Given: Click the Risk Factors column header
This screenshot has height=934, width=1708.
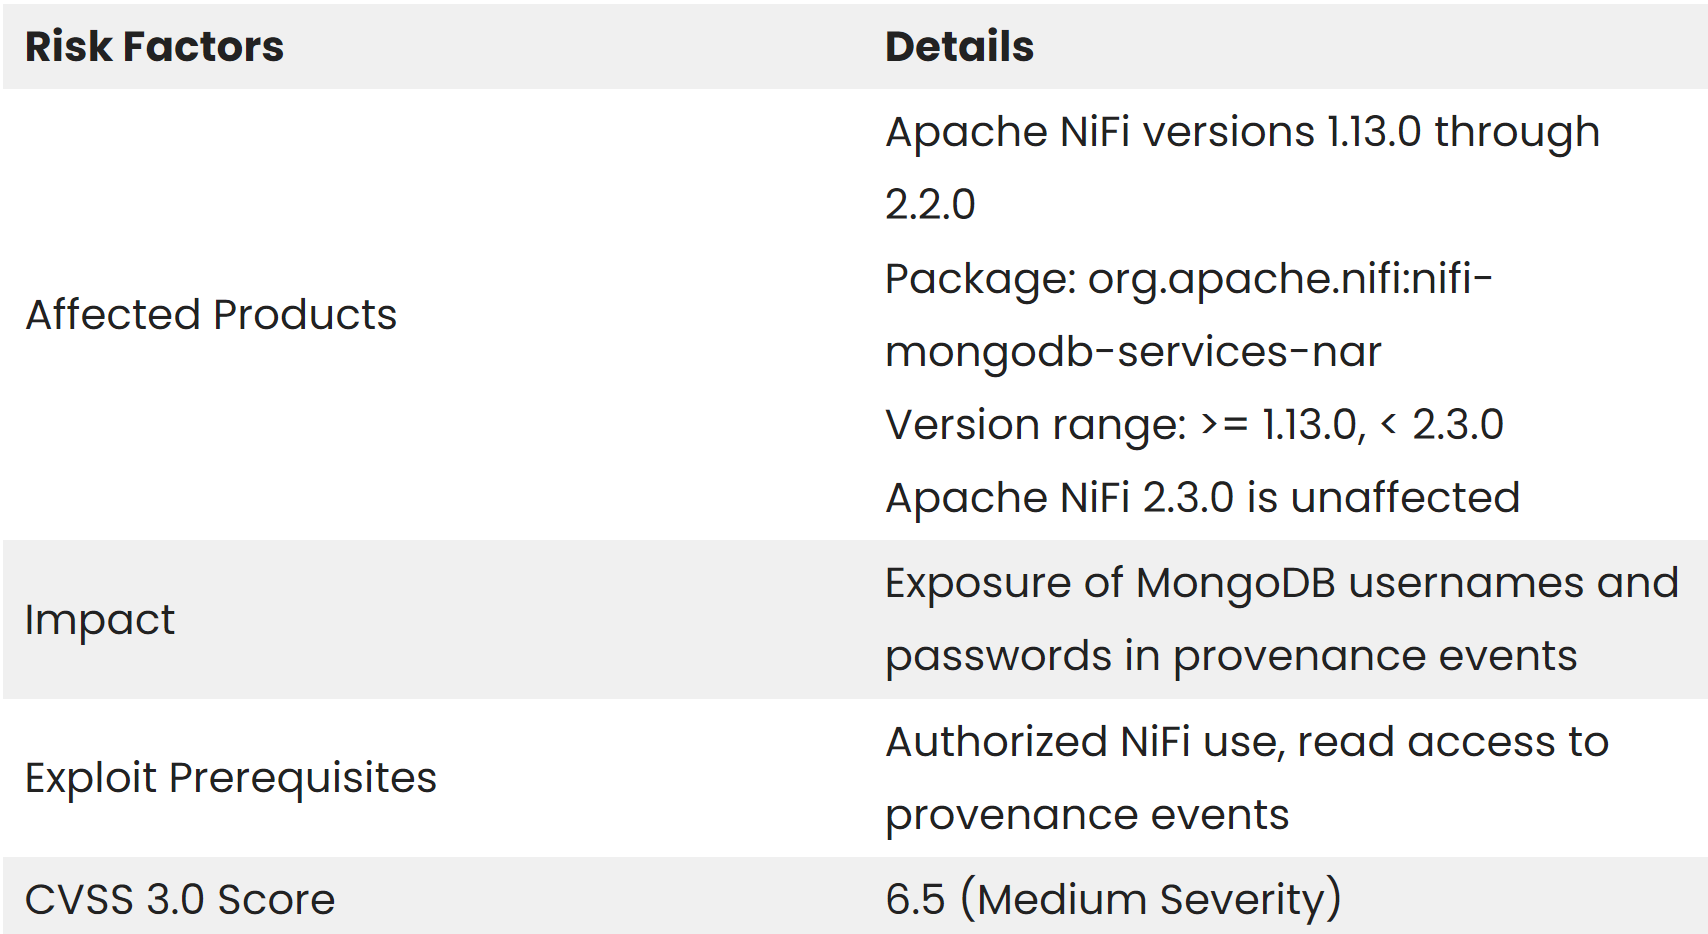Looking at the screenshot, I should 154,47.
